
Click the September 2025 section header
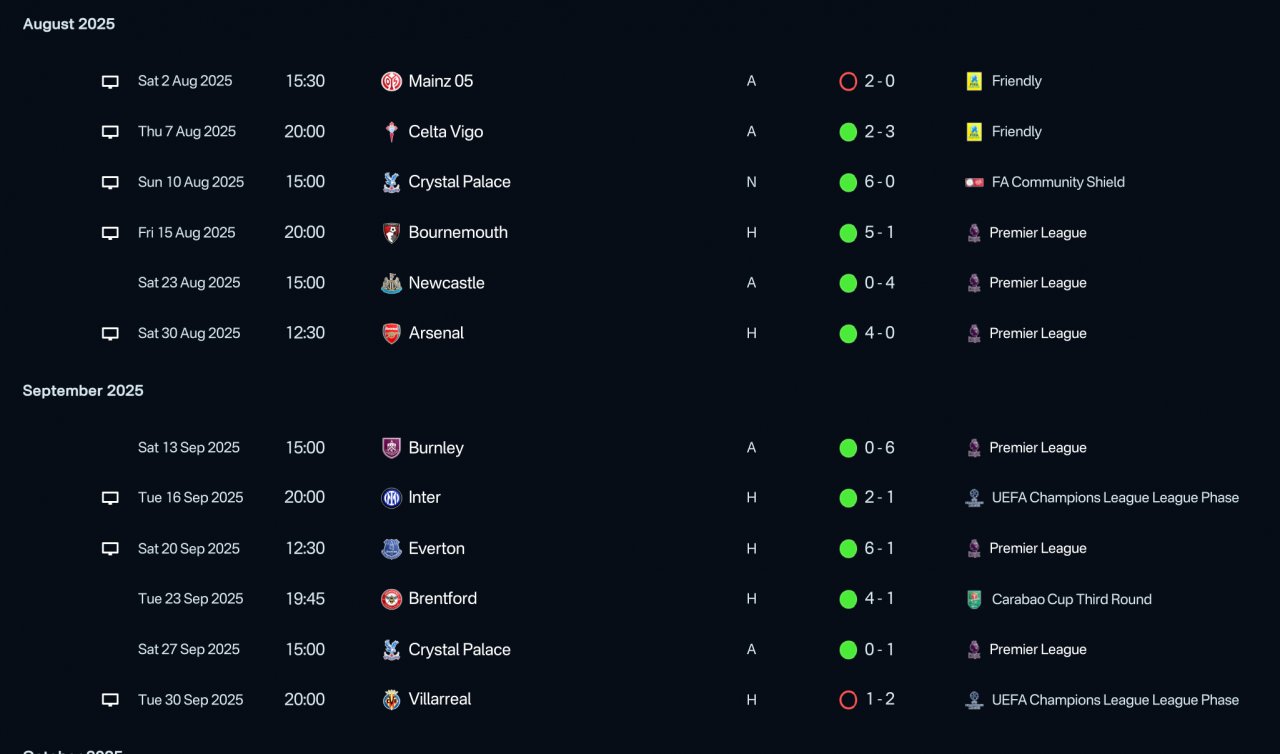coord(83,390)
